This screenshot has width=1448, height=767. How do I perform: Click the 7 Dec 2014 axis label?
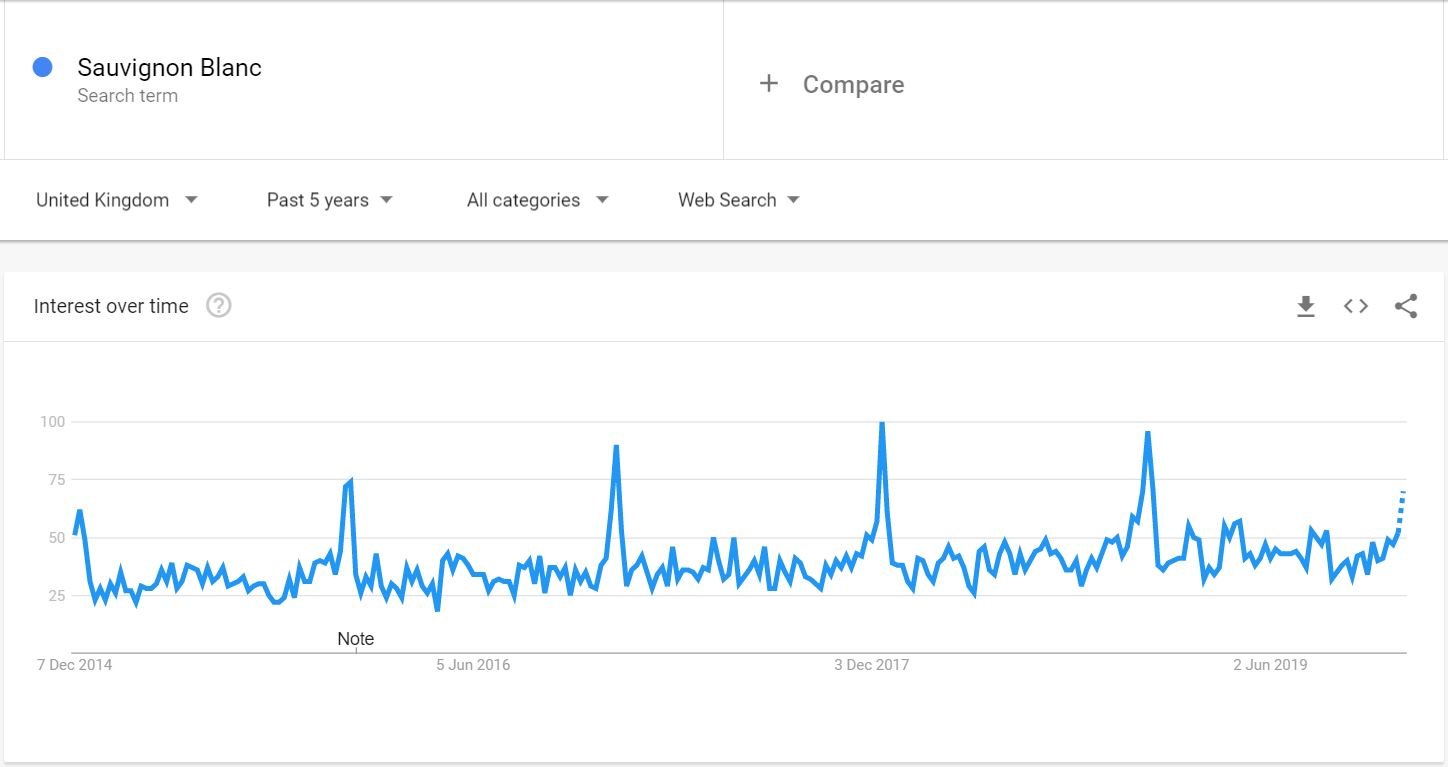point(75,665)
